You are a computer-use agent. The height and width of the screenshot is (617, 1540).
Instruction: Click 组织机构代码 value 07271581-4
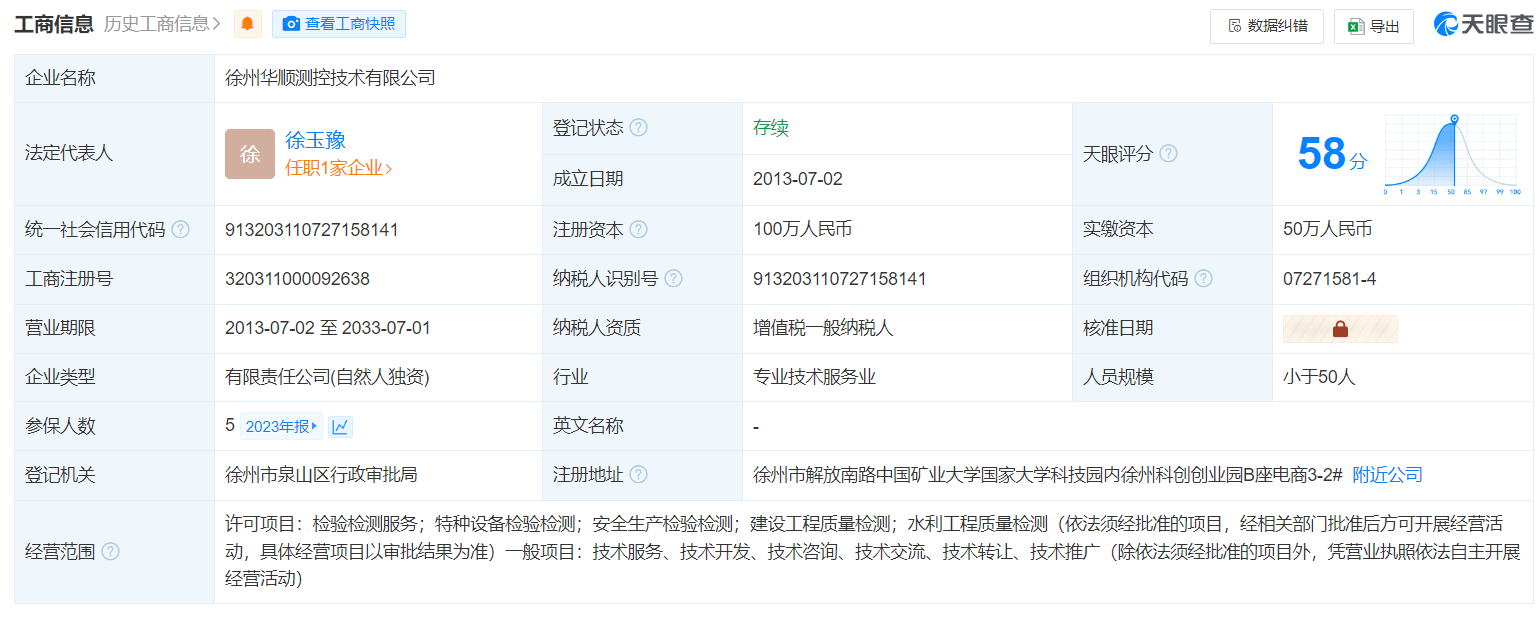click(x=1329, y=279)
